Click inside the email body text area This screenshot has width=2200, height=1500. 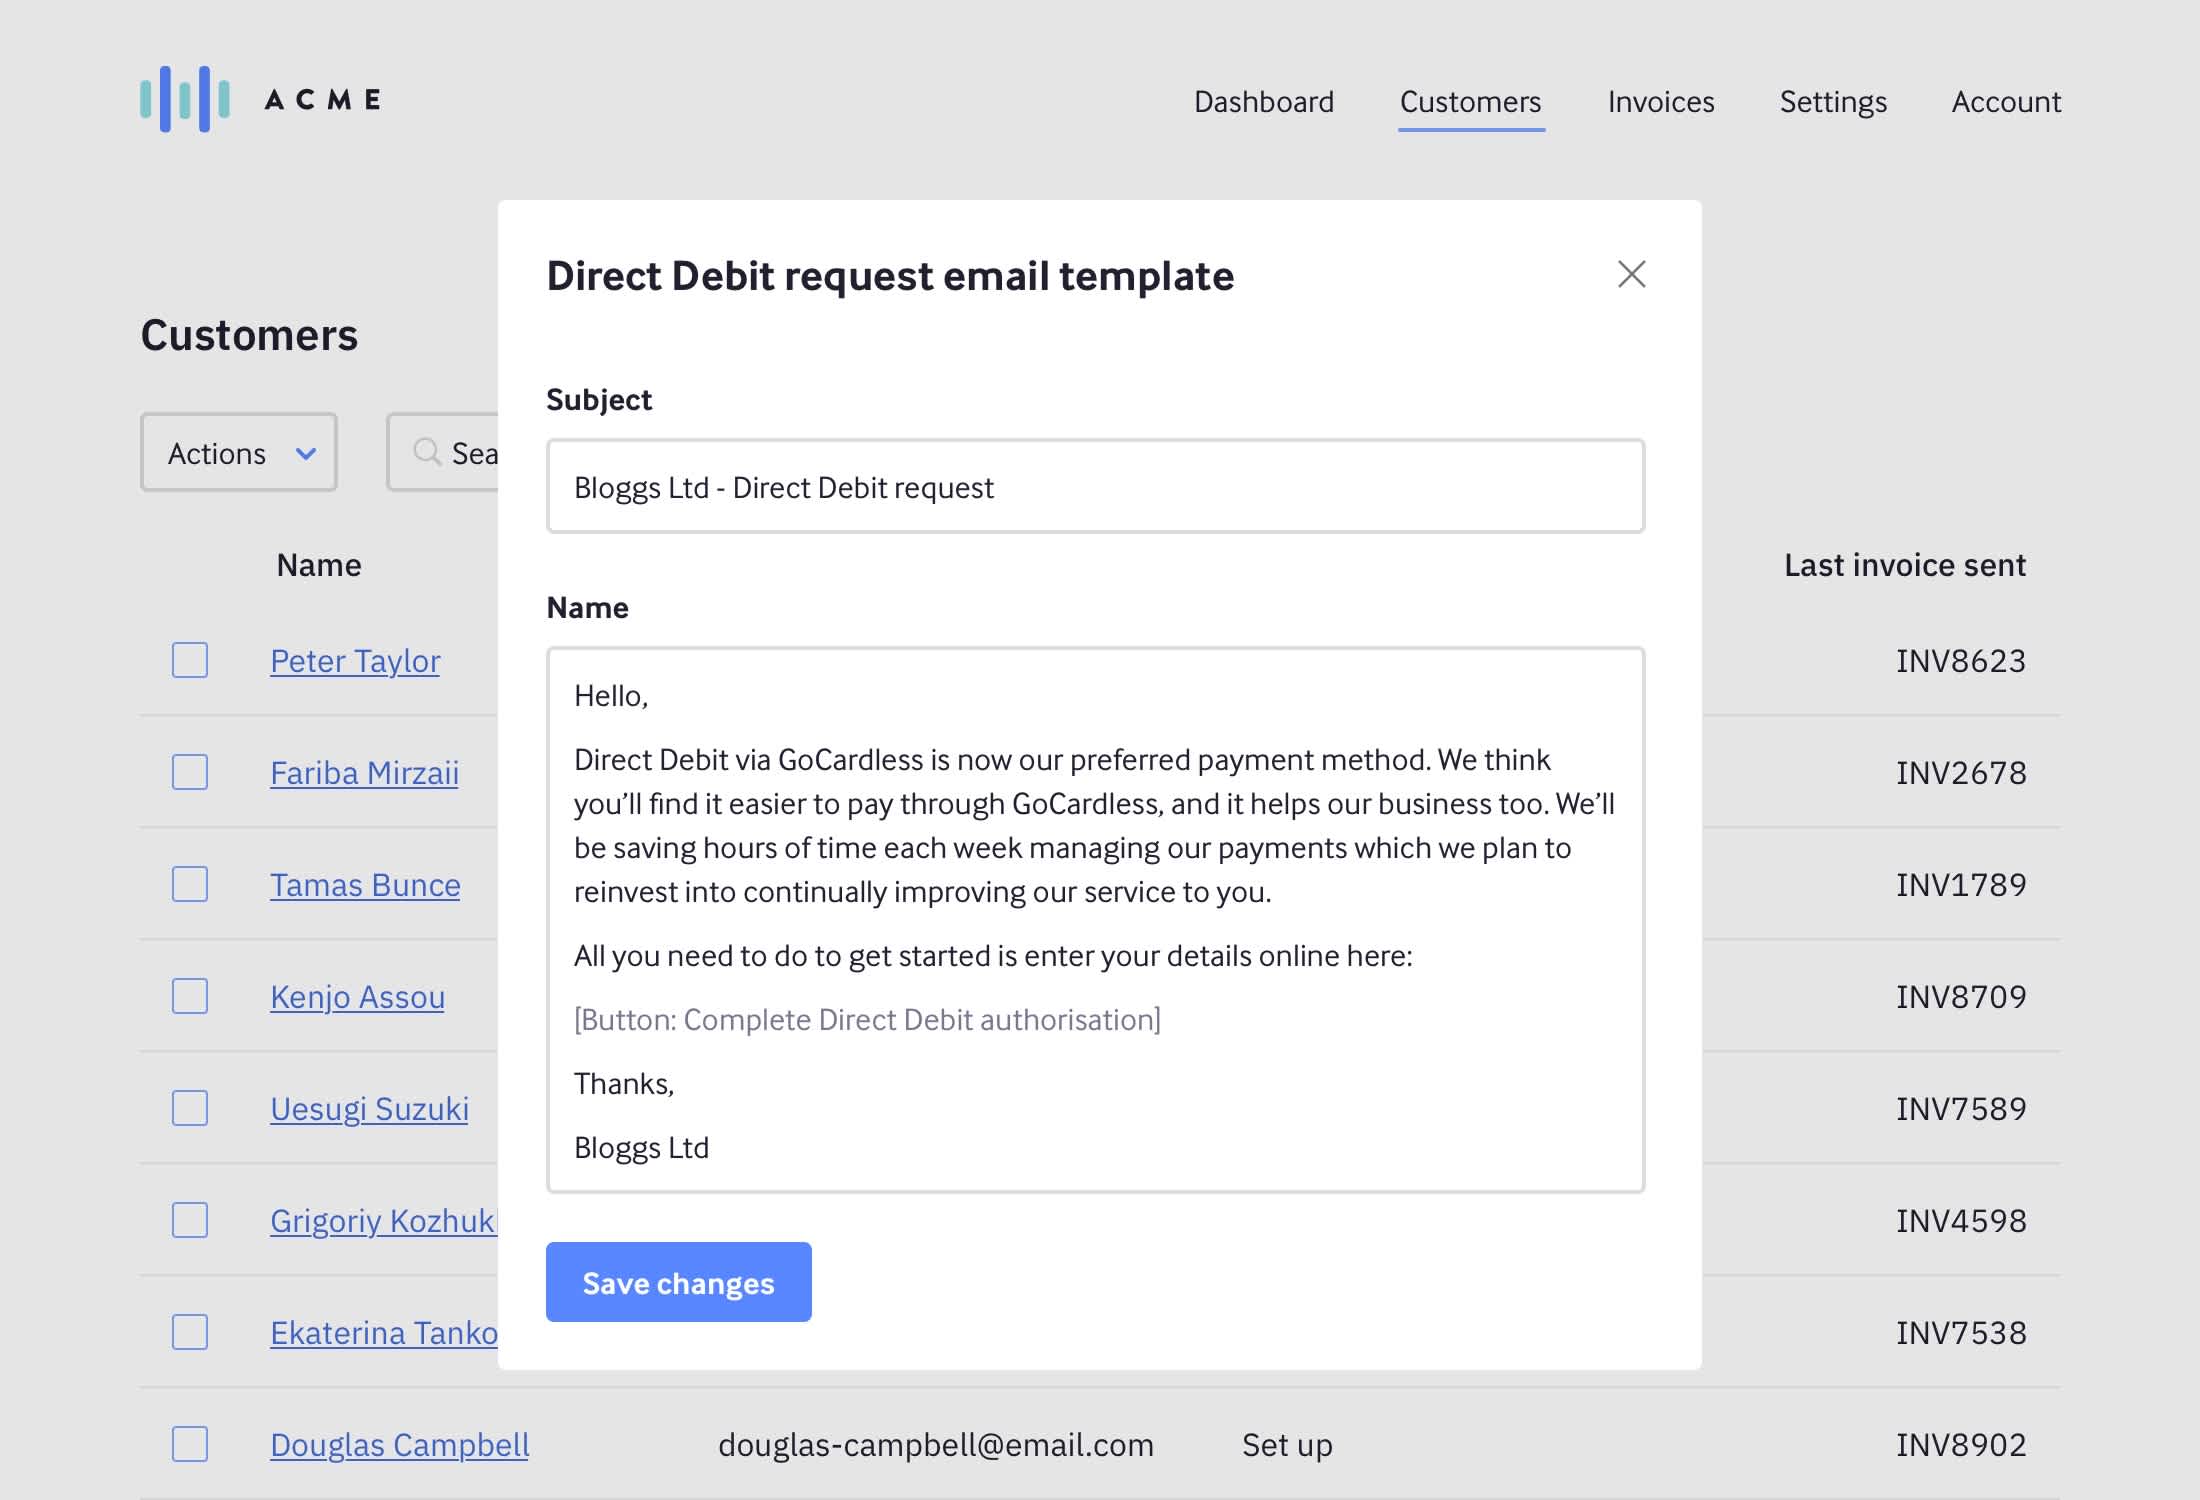[x=1095, y=920]
